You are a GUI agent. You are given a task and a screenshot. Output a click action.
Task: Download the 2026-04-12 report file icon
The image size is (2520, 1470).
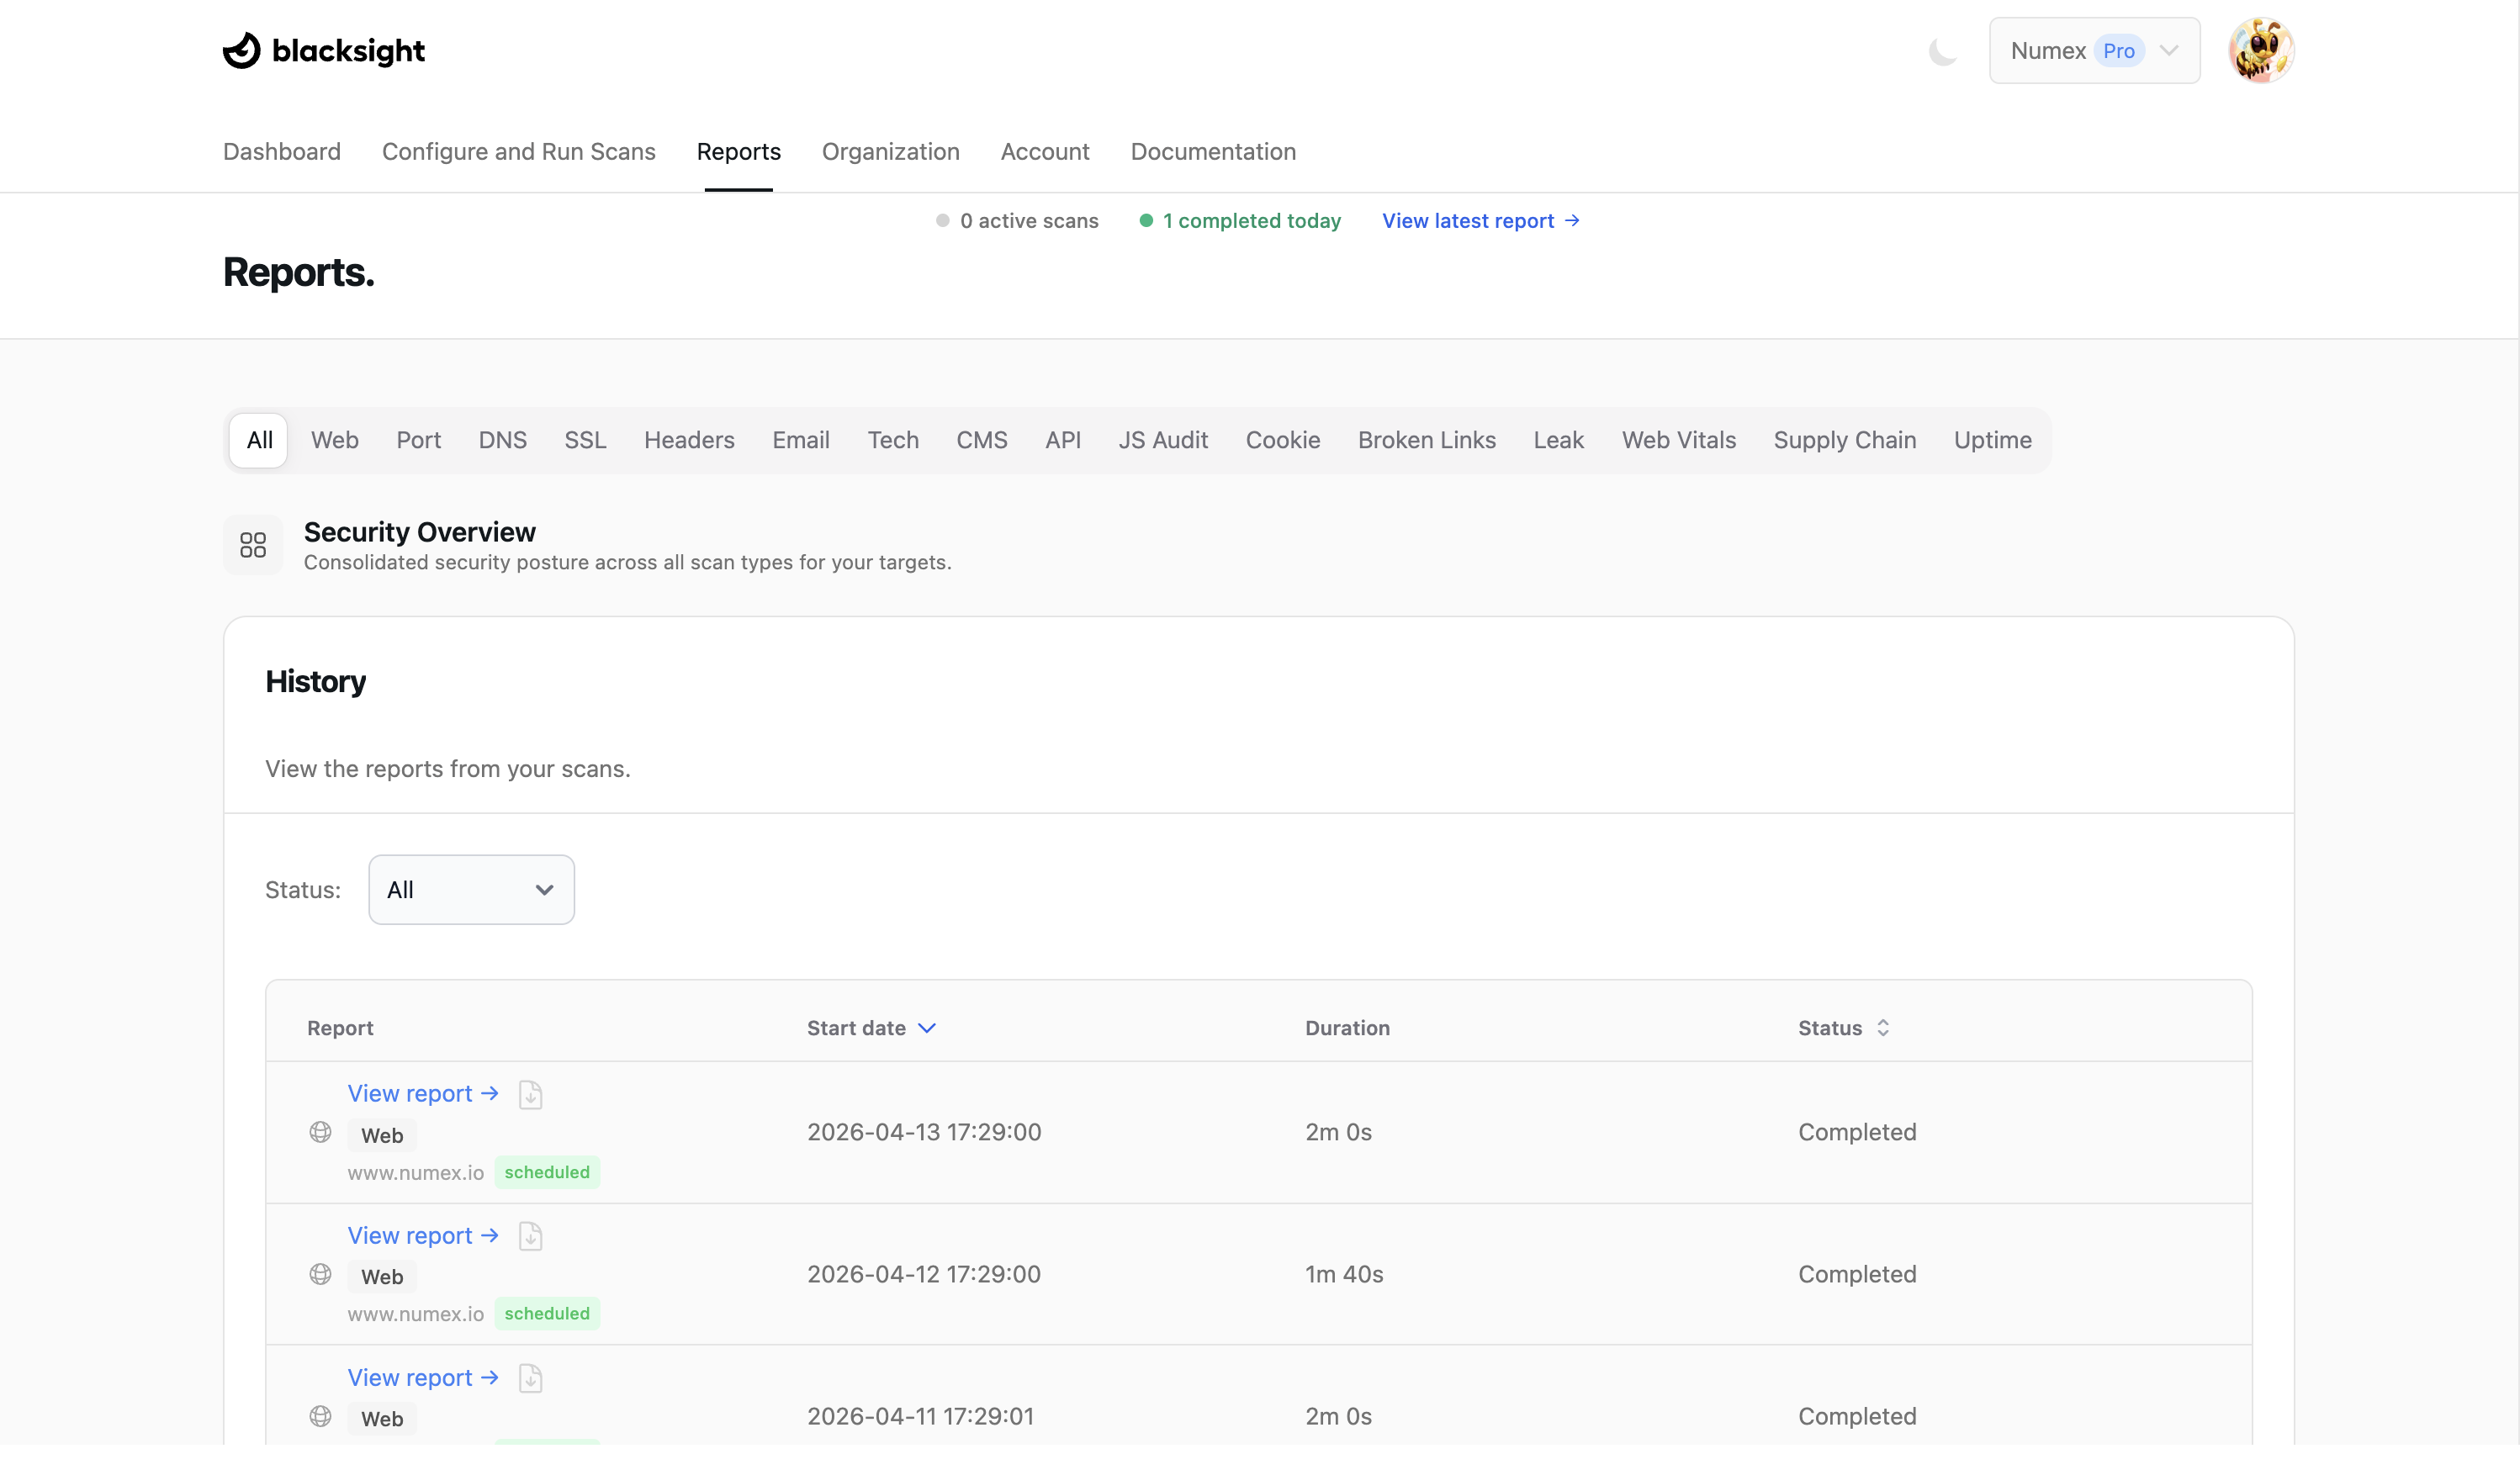click(x=531, y=1236)
